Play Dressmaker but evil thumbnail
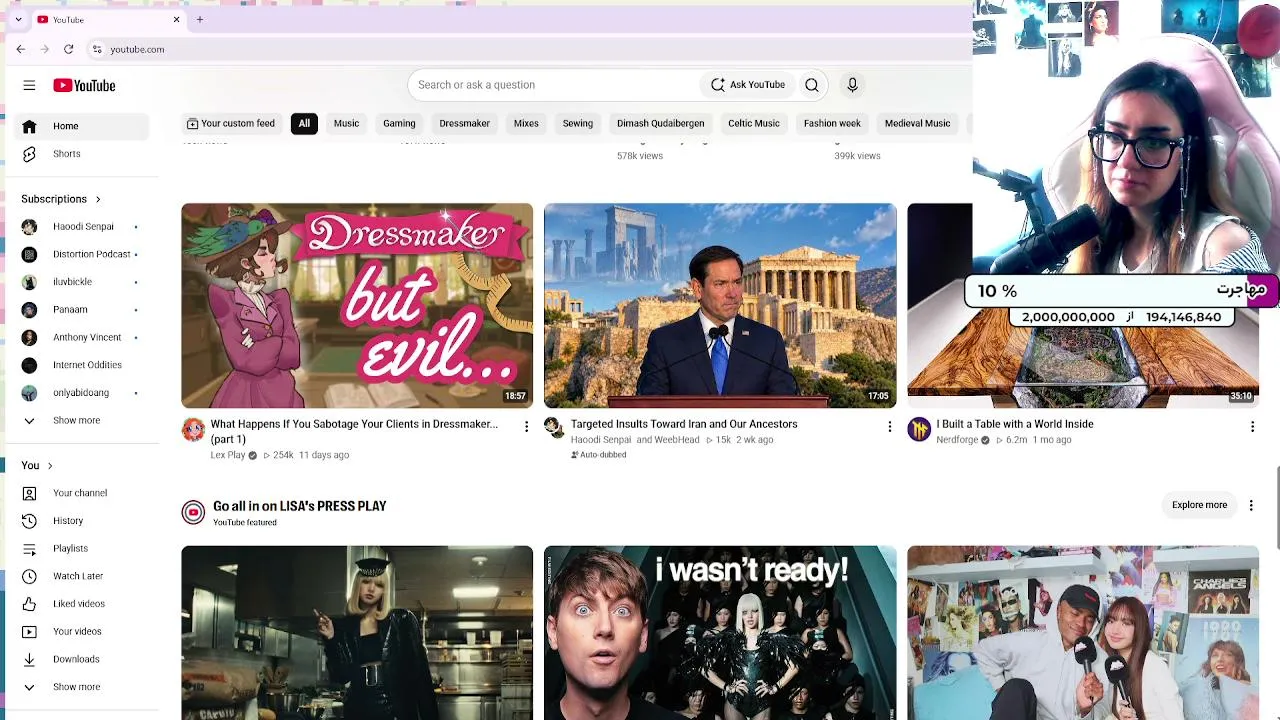The height and width of the screenshot is (720, 1280). [x=357, y=305]
